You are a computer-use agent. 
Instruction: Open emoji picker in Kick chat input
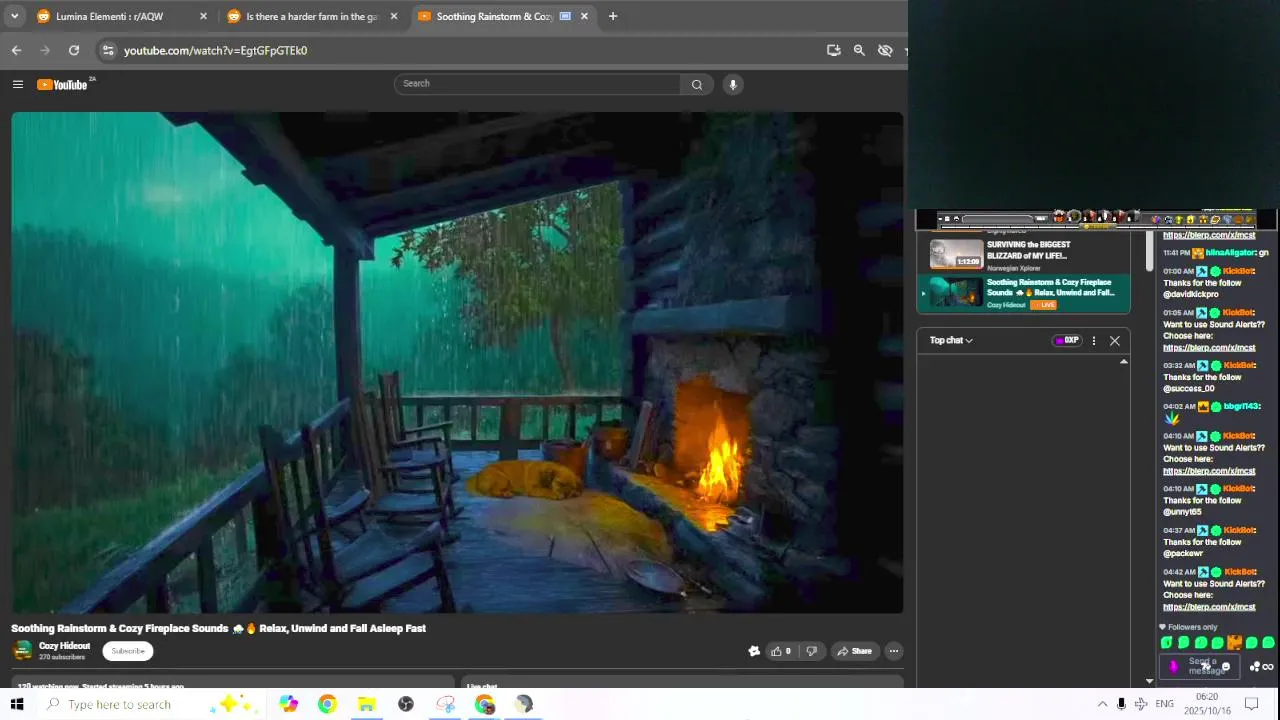pos(1226,667)
